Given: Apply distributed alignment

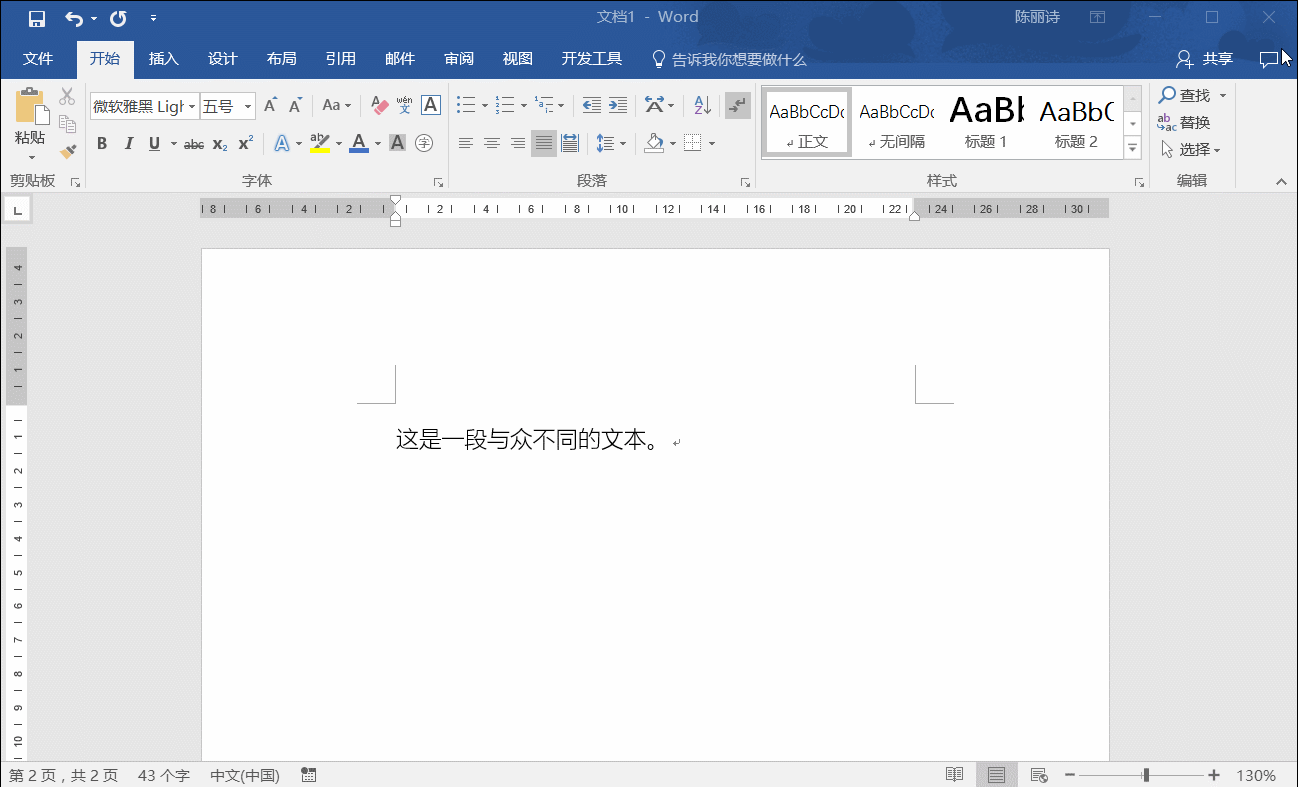Looking at the screenshot, I should tap(570, 143).
